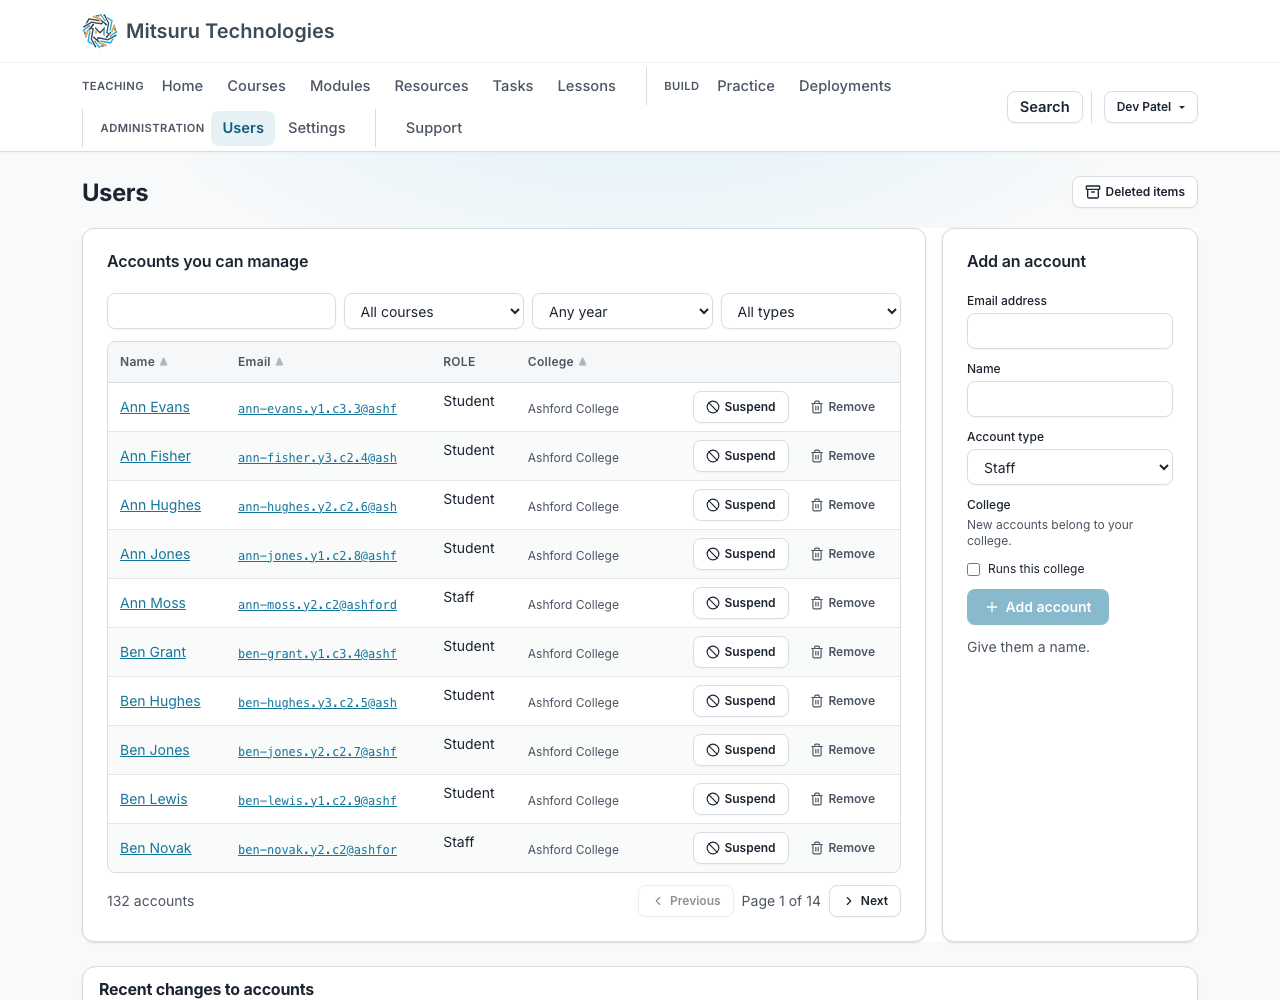Open Ann Moss's profile link
The height and width of the screenshot is (1000, 1280).
click(153, 603)
